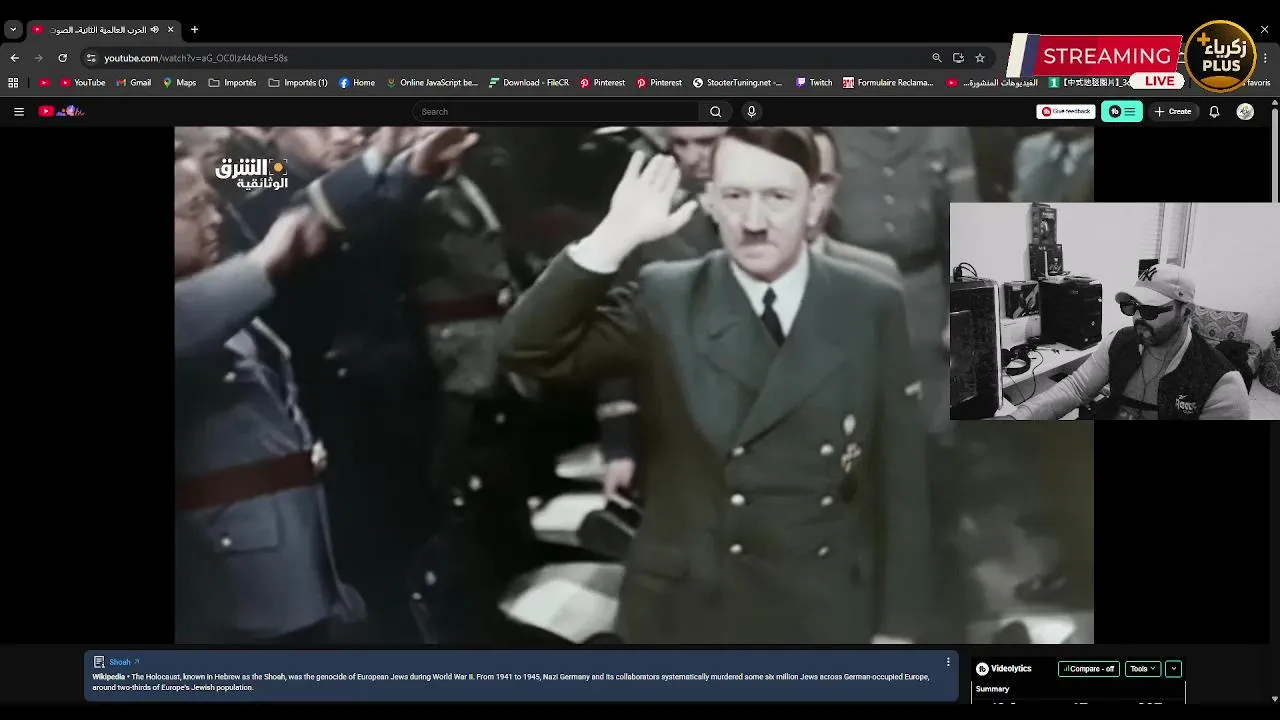Open the Facebook Home bookmark
Screen dimensions: 1280x720
[357, 83]
